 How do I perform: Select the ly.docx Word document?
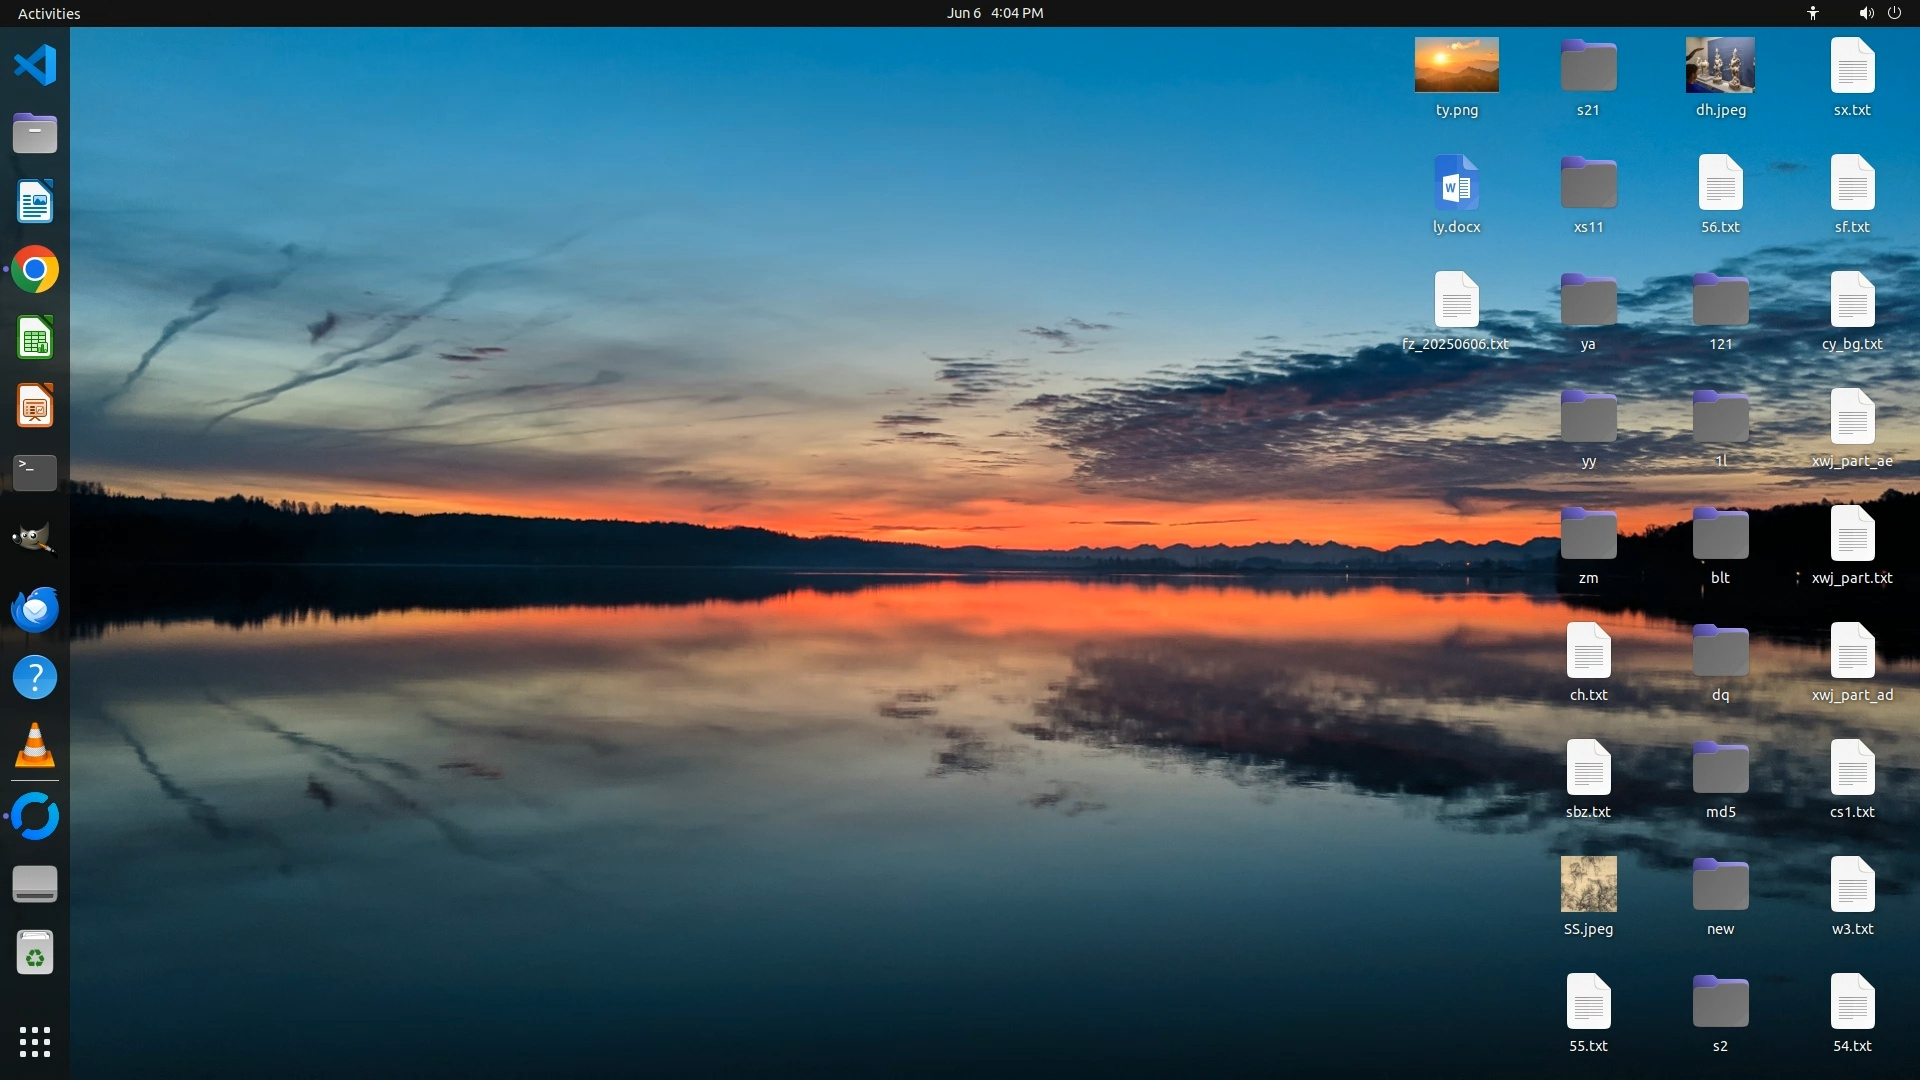[x=1456, y=184]
